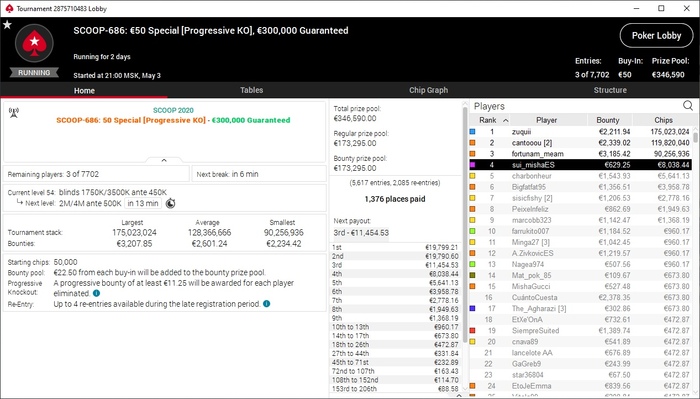Switch to the Tables tab
The width and height of the screenshot is (700, 399).
coord(251,90)
